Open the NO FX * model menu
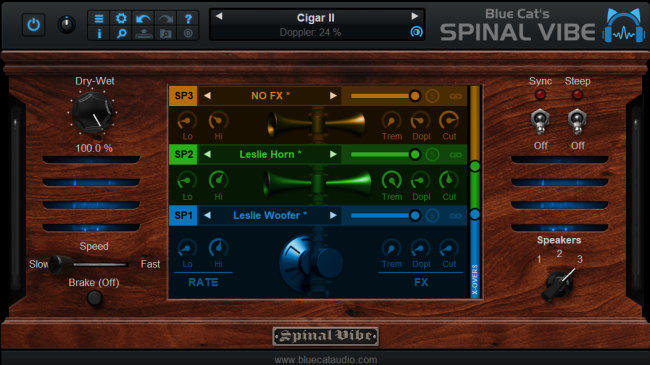The width and height of the screenshot is (650, 365). tap(270, 96)
